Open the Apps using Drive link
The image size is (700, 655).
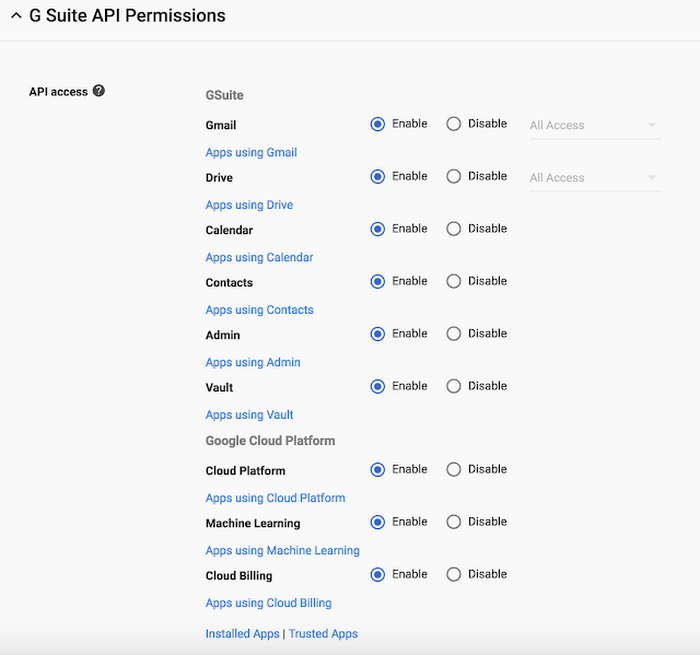coord(249,205)
